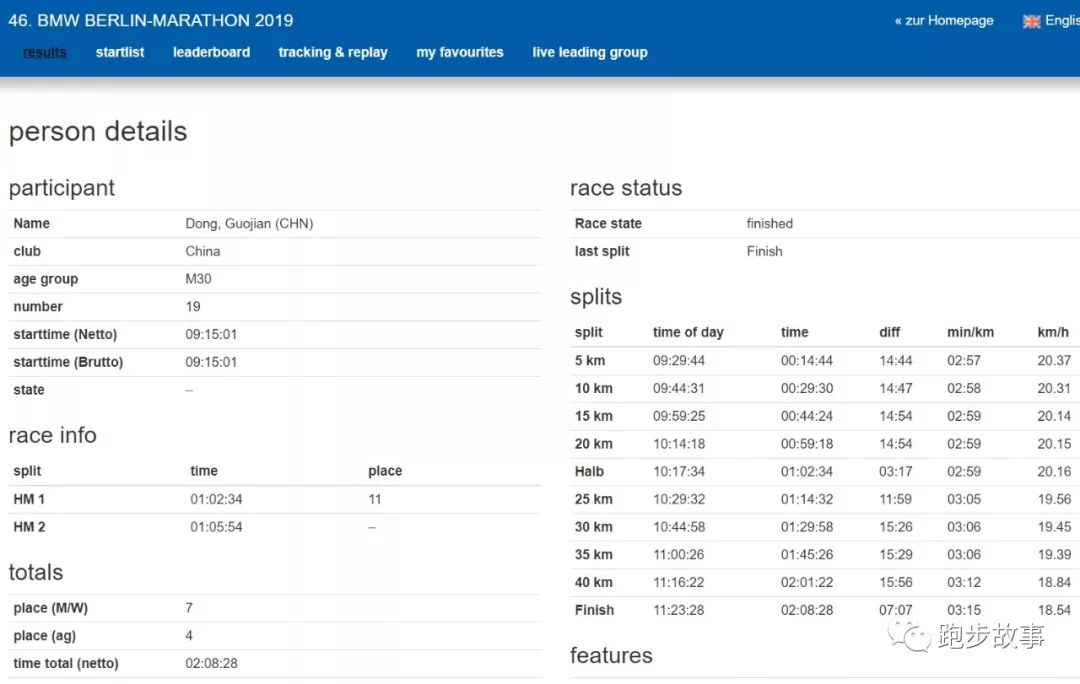Click the Finish split row
Image resolution: width=1080 pixels, height=684 pixels.
(594, 610)
